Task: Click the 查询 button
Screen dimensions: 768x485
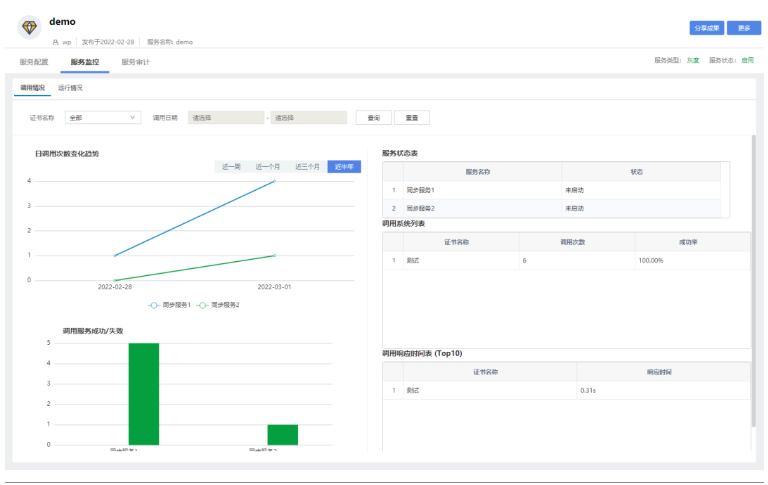Action: [373, 117]
